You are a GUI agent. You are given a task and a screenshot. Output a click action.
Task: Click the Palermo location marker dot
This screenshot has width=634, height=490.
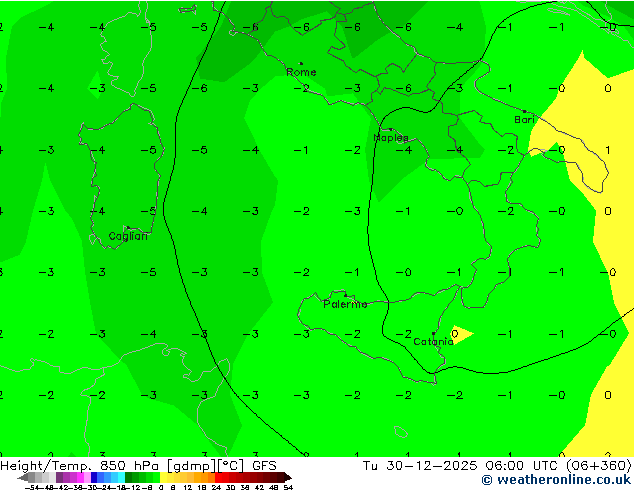[x=345, y=296]
